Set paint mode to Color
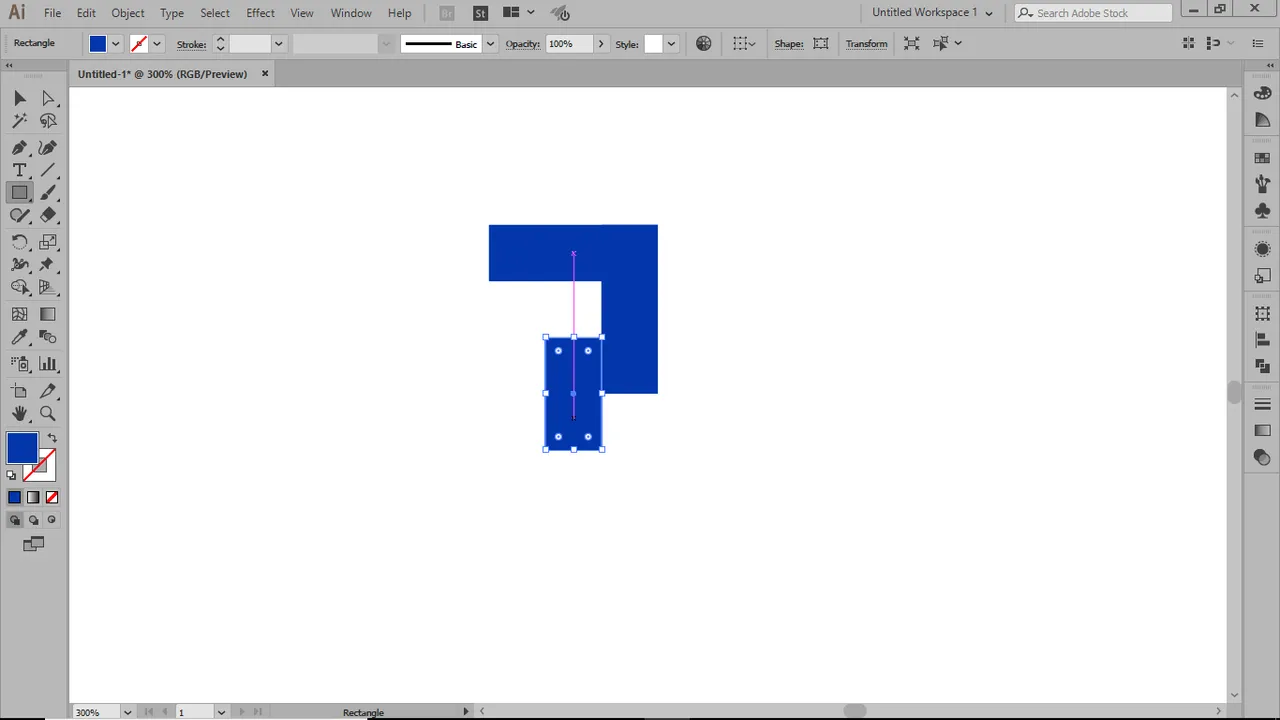This screenshot has height=720, width=1280. (x=14, y=497)
